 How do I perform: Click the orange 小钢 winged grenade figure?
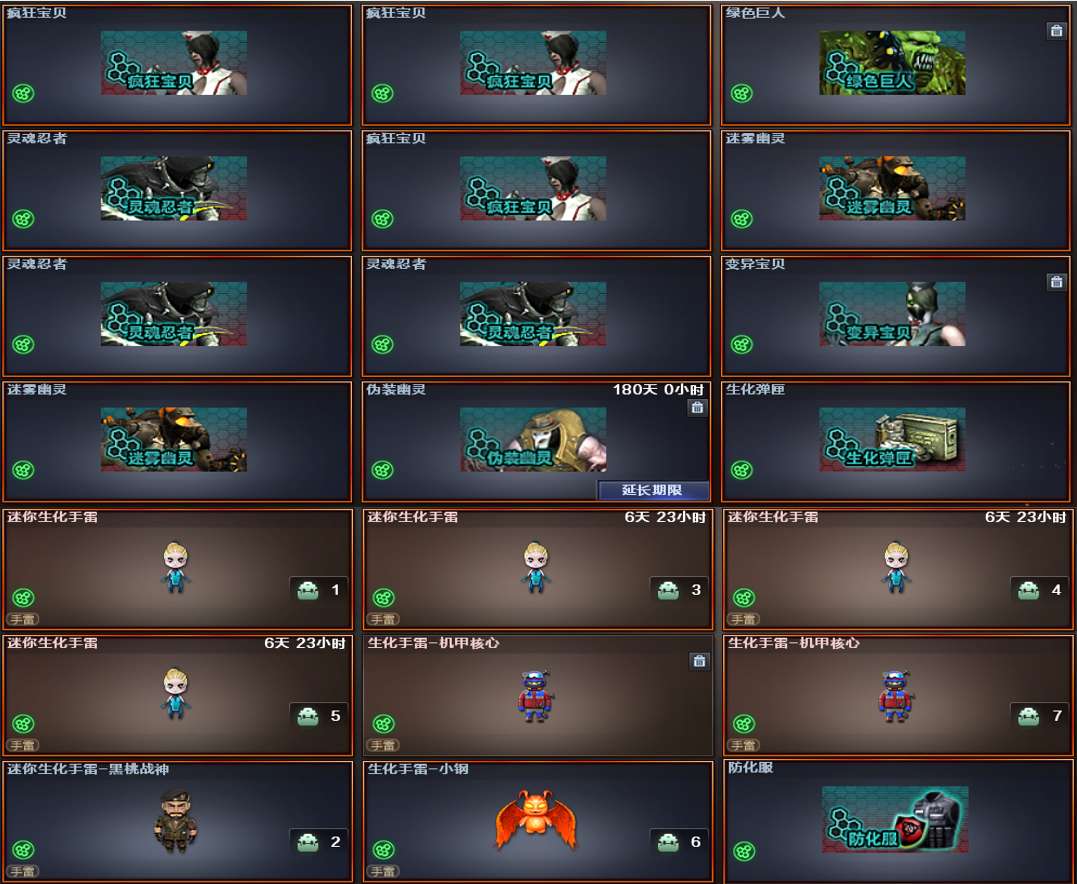tap(536, 819)
